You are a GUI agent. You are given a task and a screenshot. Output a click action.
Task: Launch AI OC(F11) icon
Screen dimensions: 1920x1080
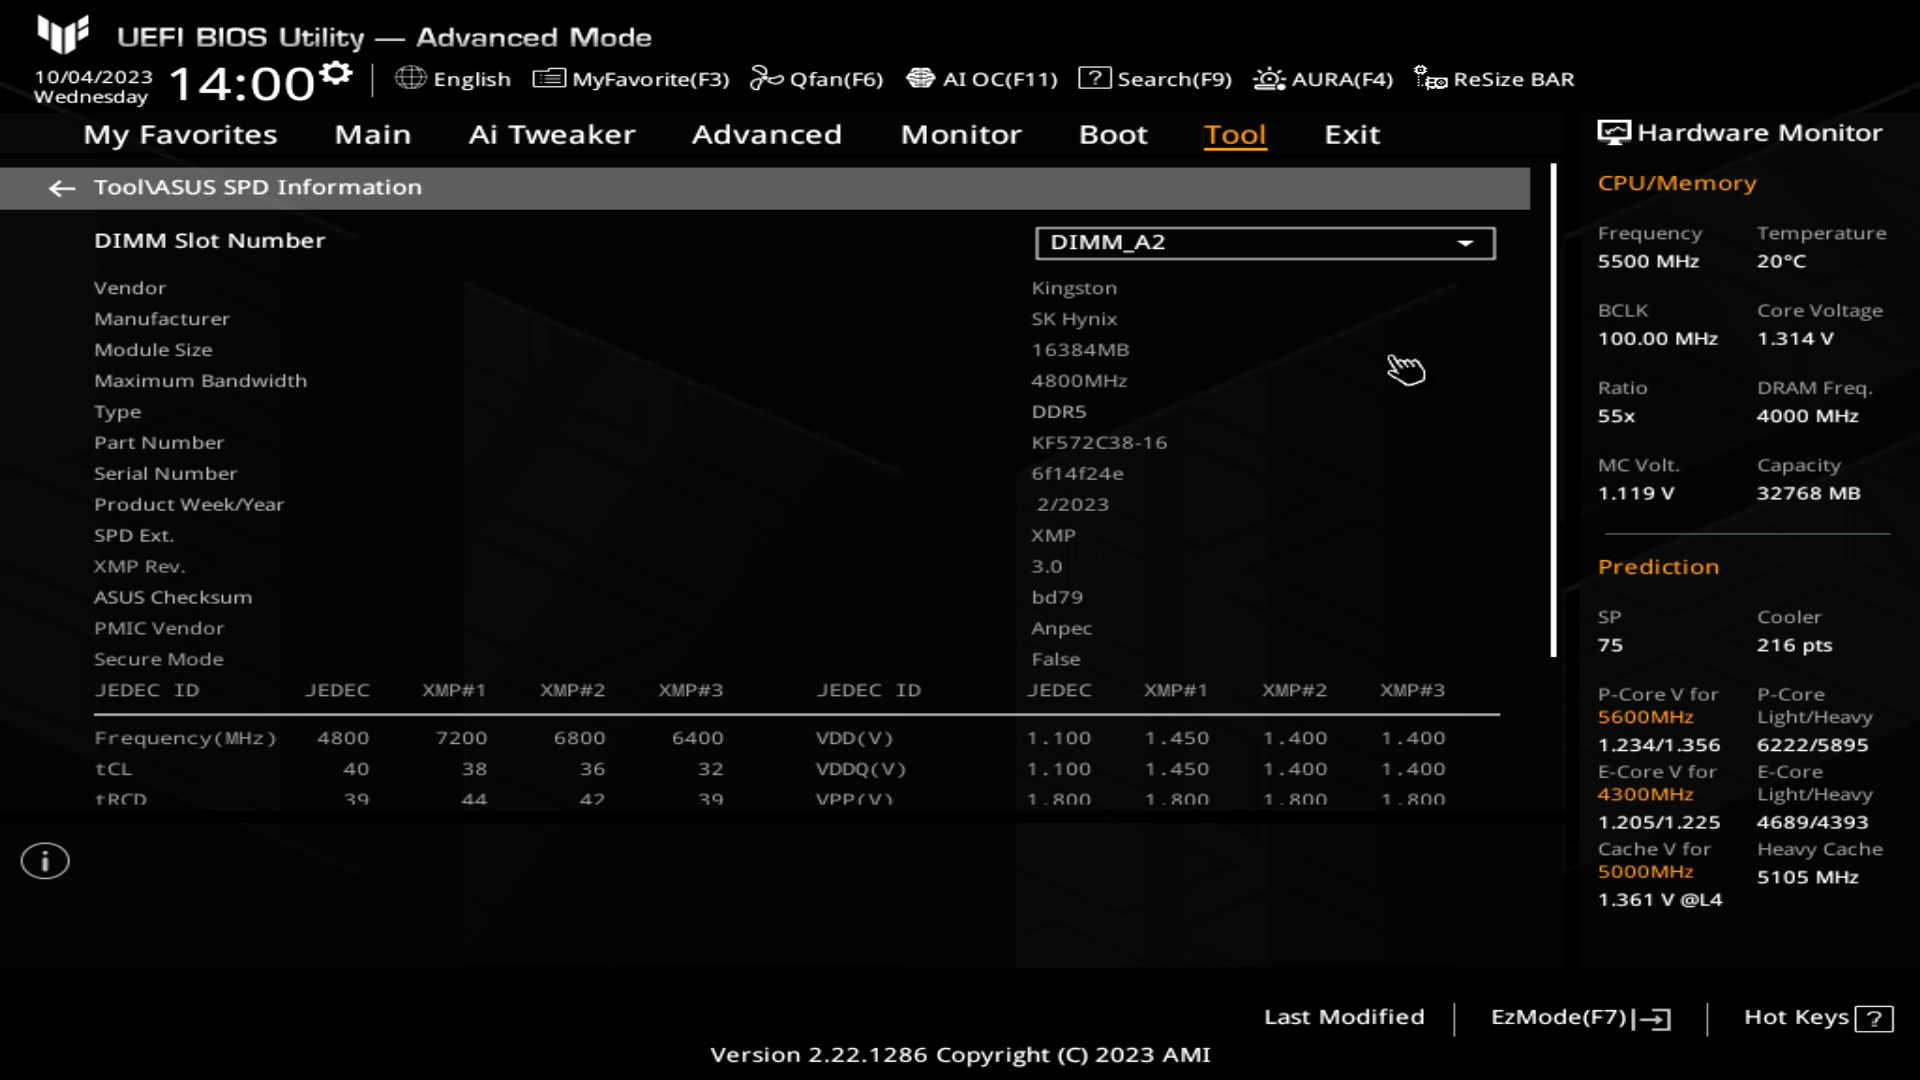[x=920, y=78]
